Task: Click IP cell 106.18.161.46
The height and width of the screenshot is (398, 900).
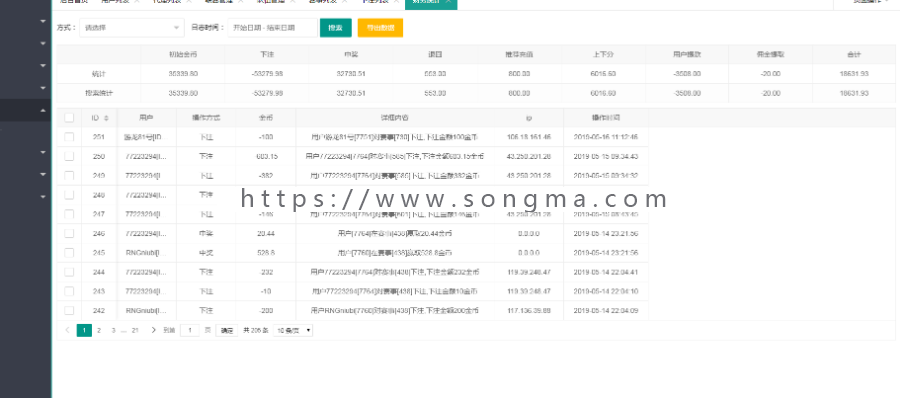Action: [529, 137]
